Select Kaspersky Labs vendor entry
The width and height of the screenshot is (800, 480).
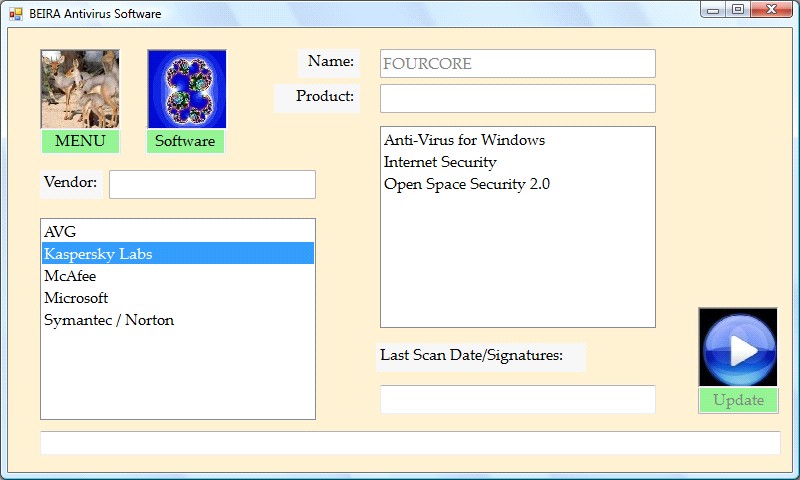(x=98, y=254)
